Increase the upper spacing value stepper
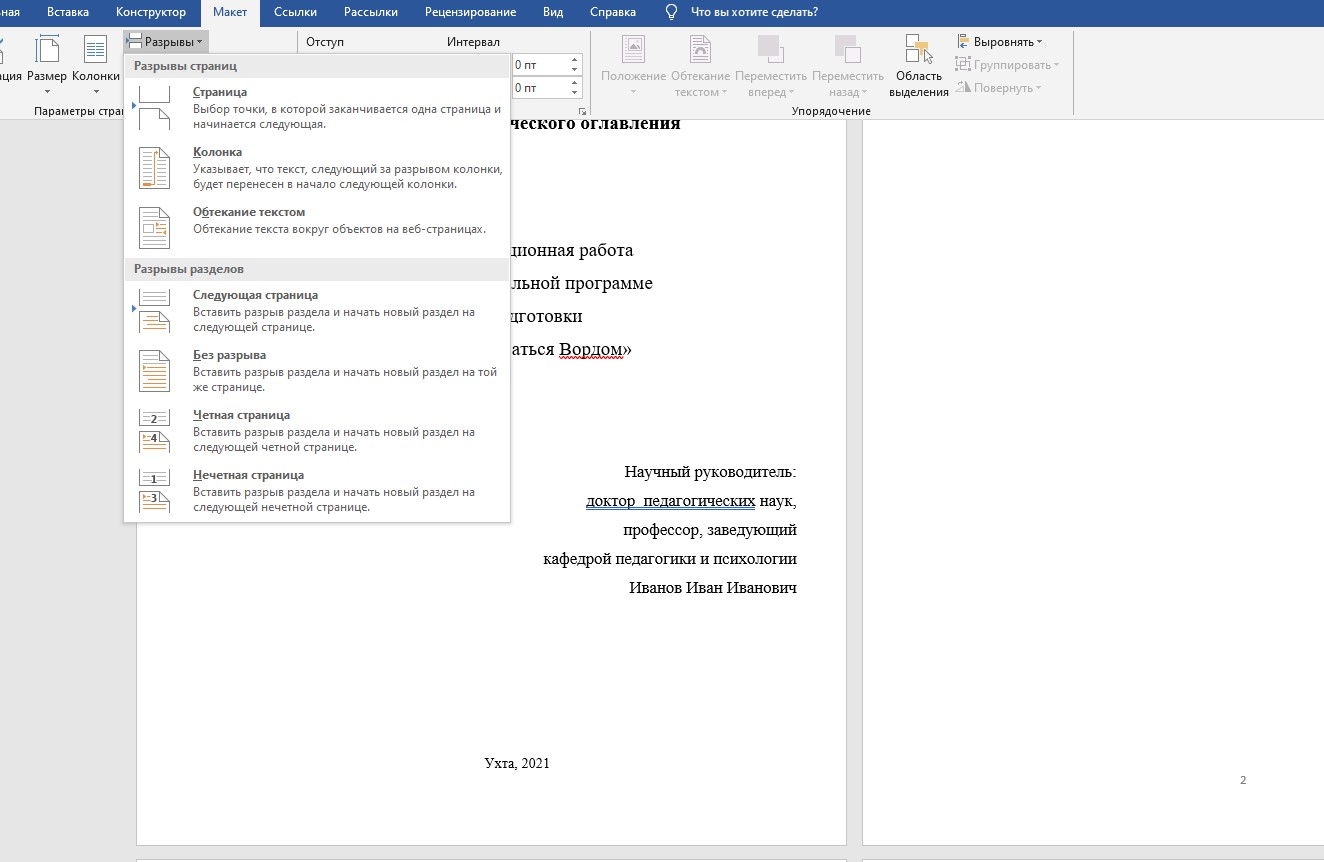The image size is (1324, 862). click(575, 59)
